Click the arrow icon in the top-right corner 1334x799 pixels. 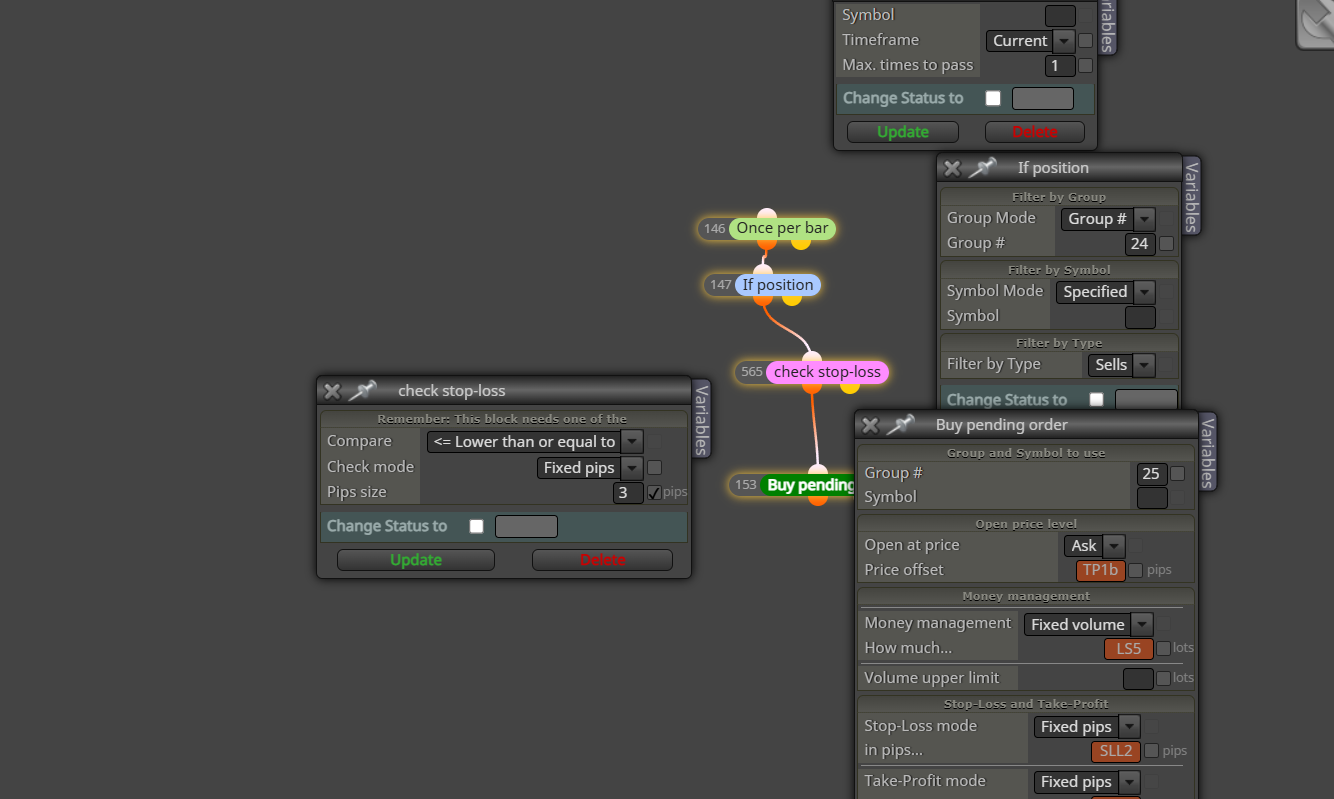tap(1316, 22)
